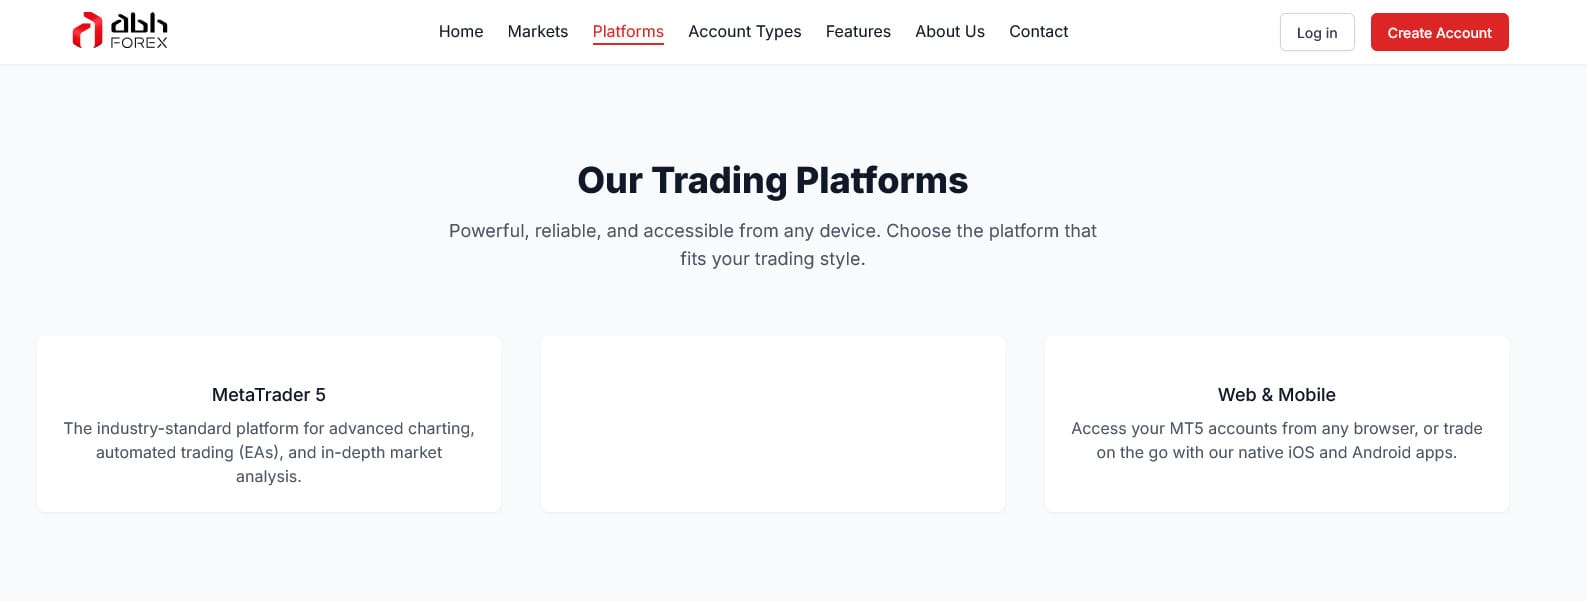The height and width of the screenshot is (601, 1587).
Task: Select the empty middle platform card
Action: point(772,424)
